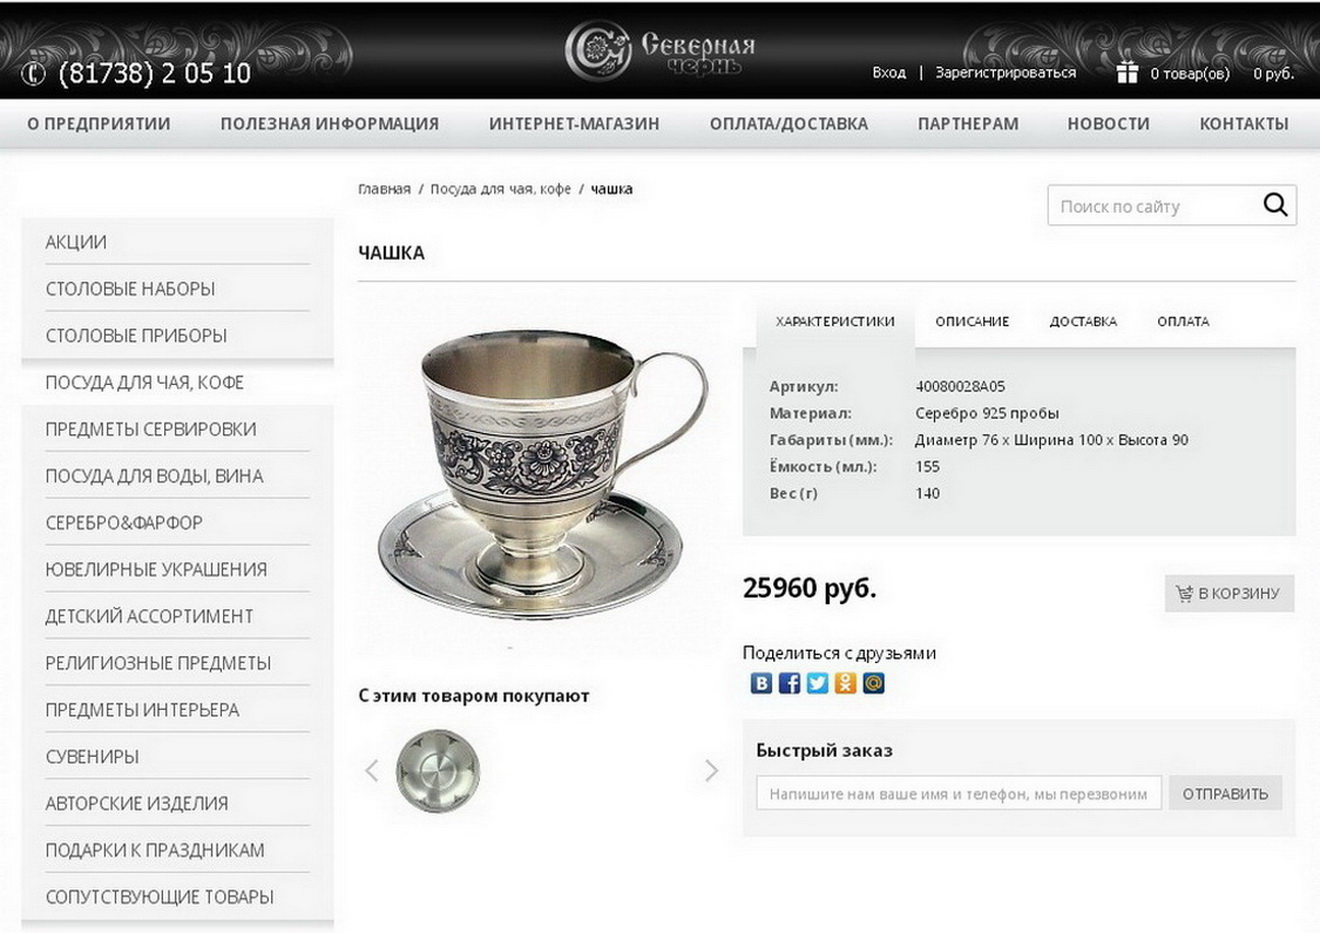
Task: Focus the quick order name and phone field
Action: pyautogui.click(x=959, y=793)
